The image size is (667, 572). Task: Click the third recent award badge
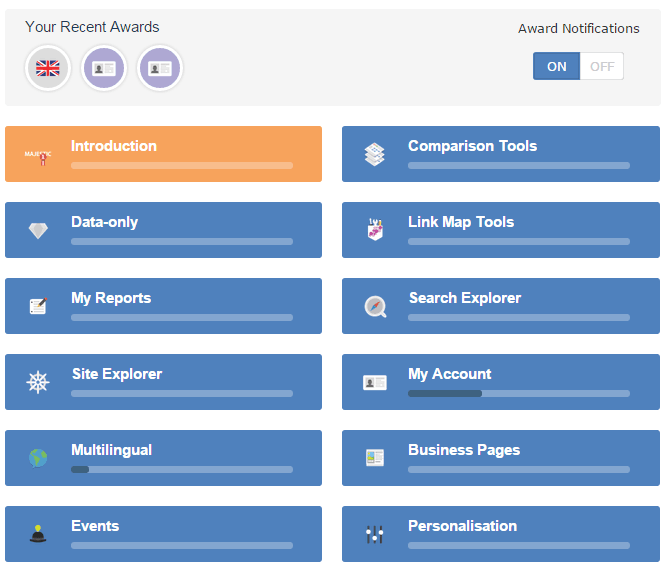(x=160, y=68)
